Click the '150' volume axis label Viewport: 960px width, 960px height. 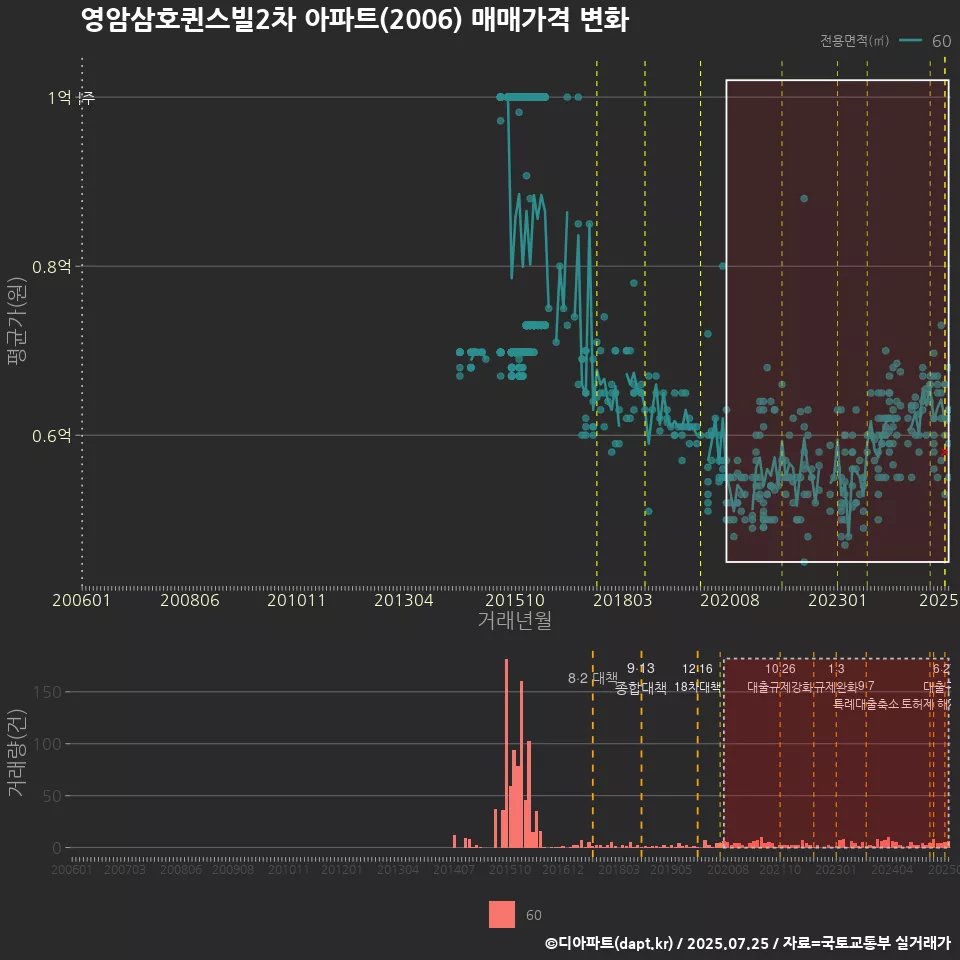click(x=47, y=692)
